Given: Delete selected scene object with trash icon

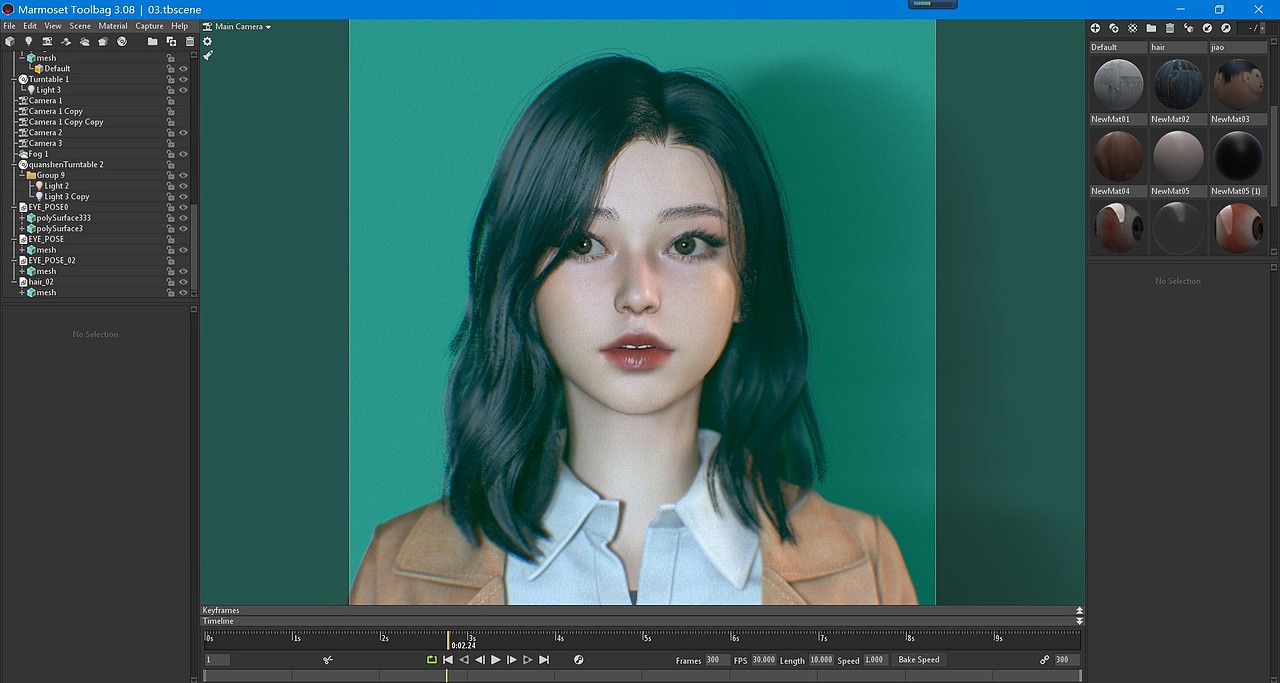Looking at the screenshot, I should (x=189, y=41).
